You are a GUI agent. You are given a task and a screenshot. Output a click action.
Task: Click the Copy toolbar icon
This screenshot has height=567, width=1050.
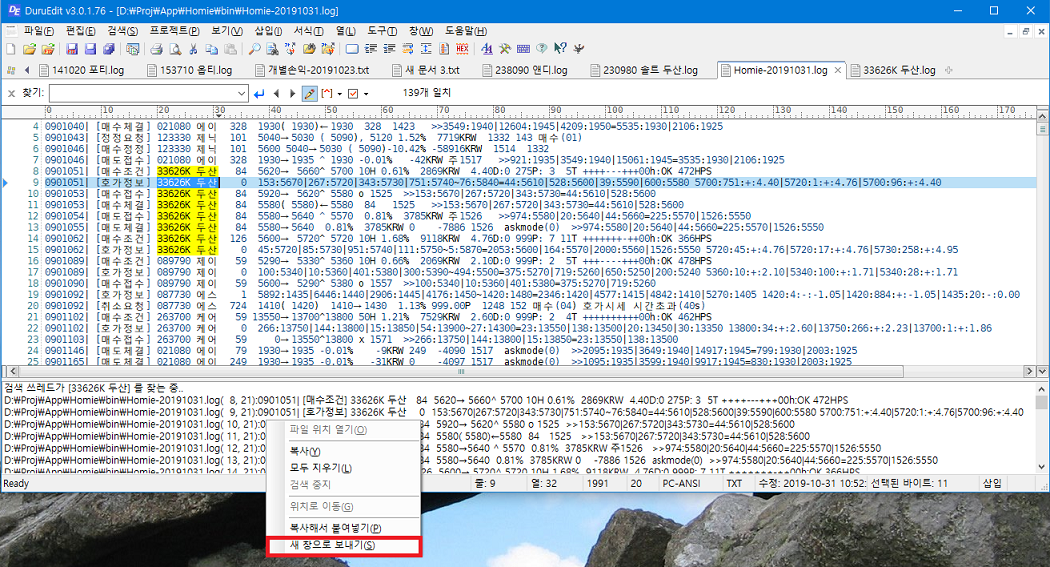pyautogui.click(x=211, y=49)
